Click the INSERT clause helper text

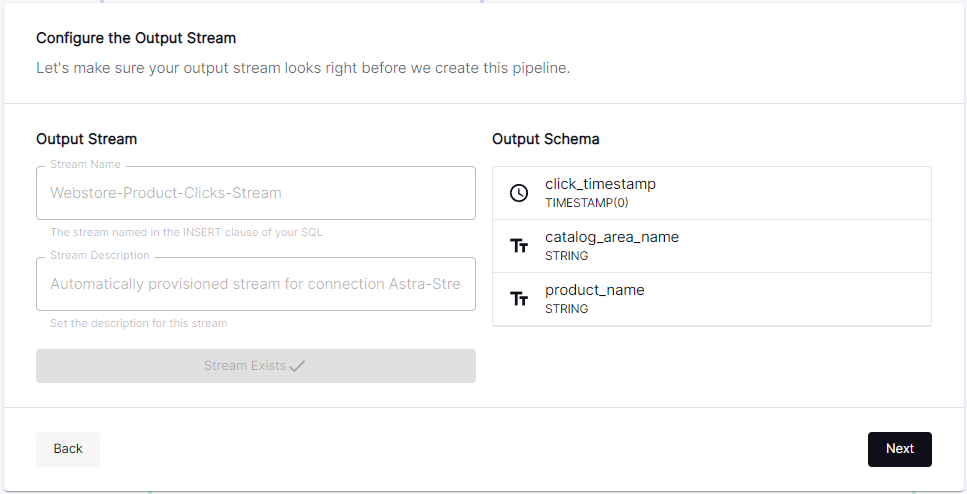(186, 232)
